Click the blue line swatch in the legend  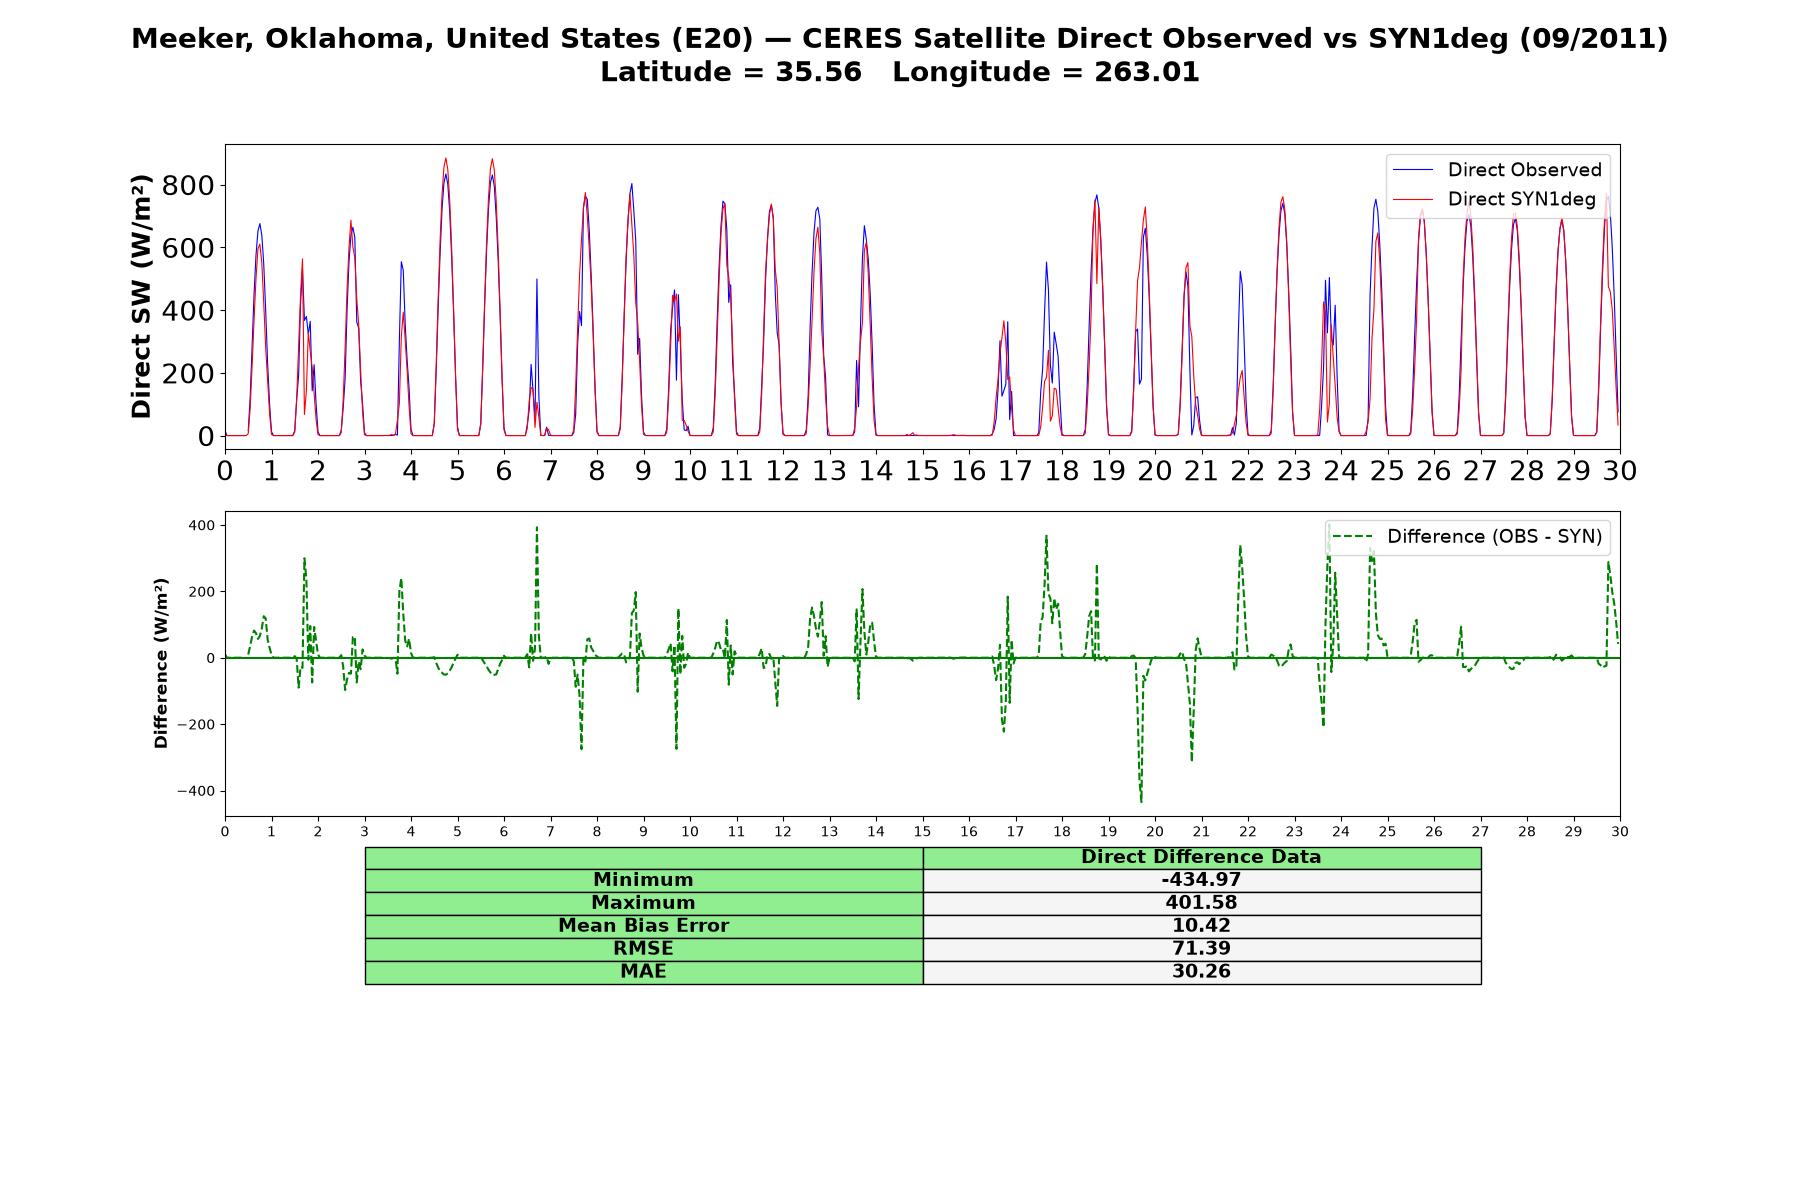tap(1413, 170)
